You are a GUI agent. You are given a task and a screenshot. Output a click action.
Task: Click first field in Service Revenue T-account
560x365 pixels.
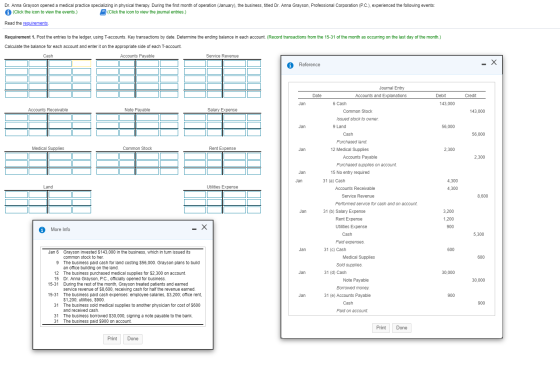click(x=195, y=64)
